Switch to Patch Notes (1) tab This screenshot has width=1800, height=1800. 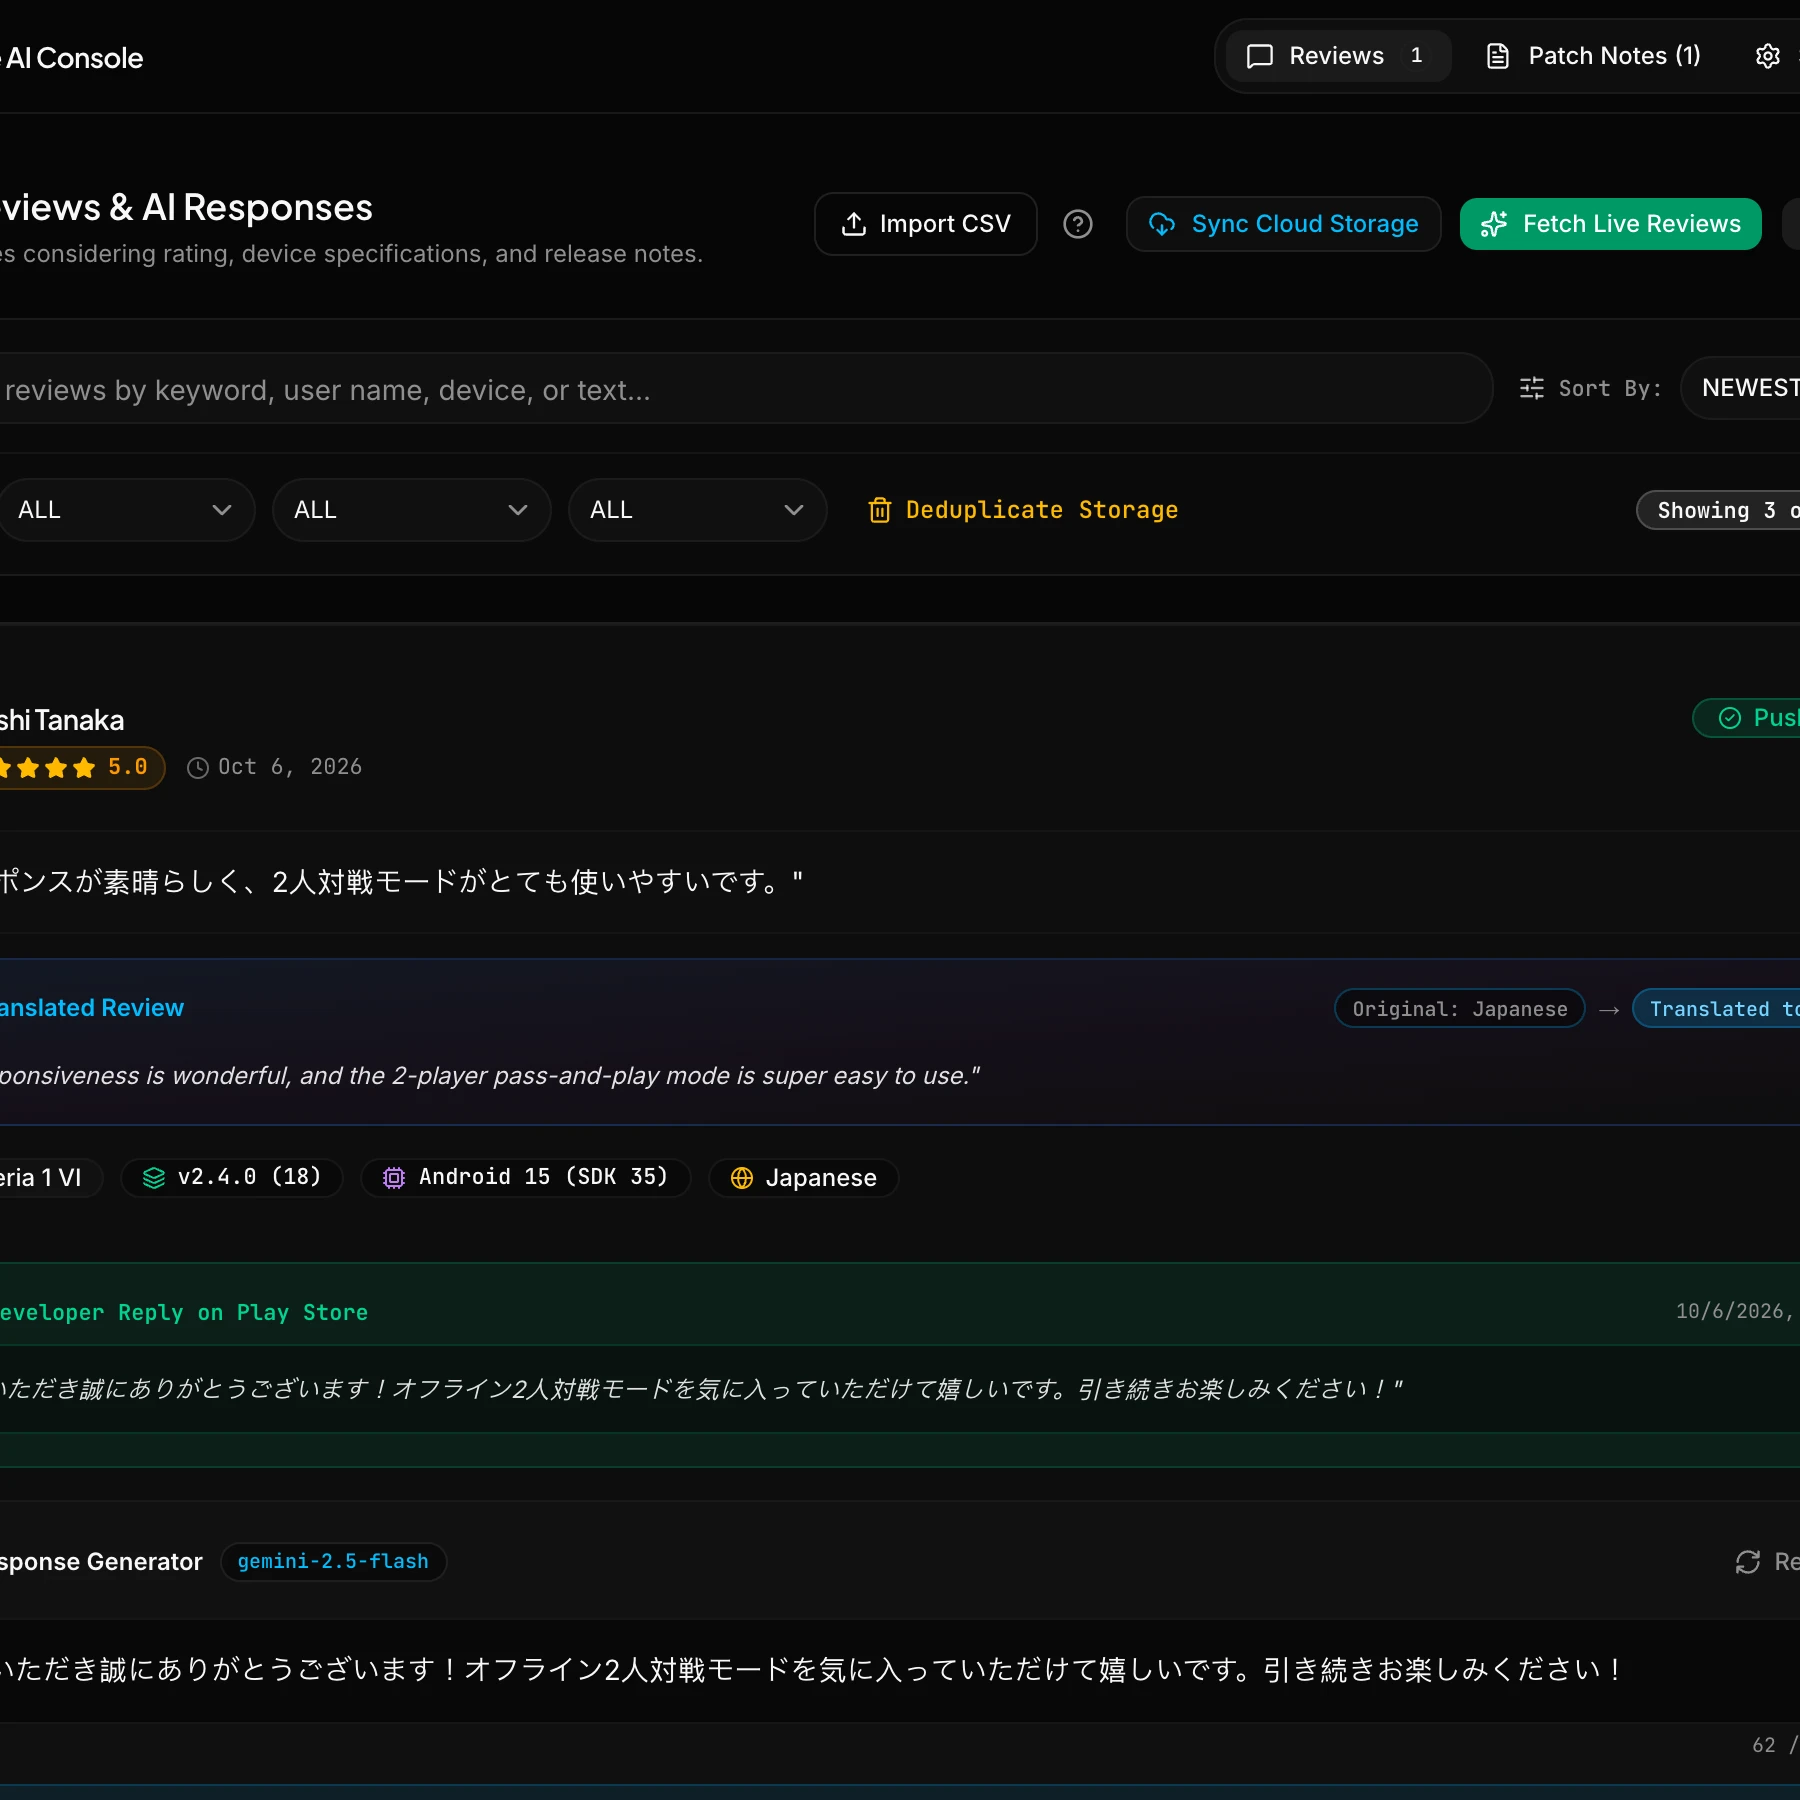click(1593, 56)
